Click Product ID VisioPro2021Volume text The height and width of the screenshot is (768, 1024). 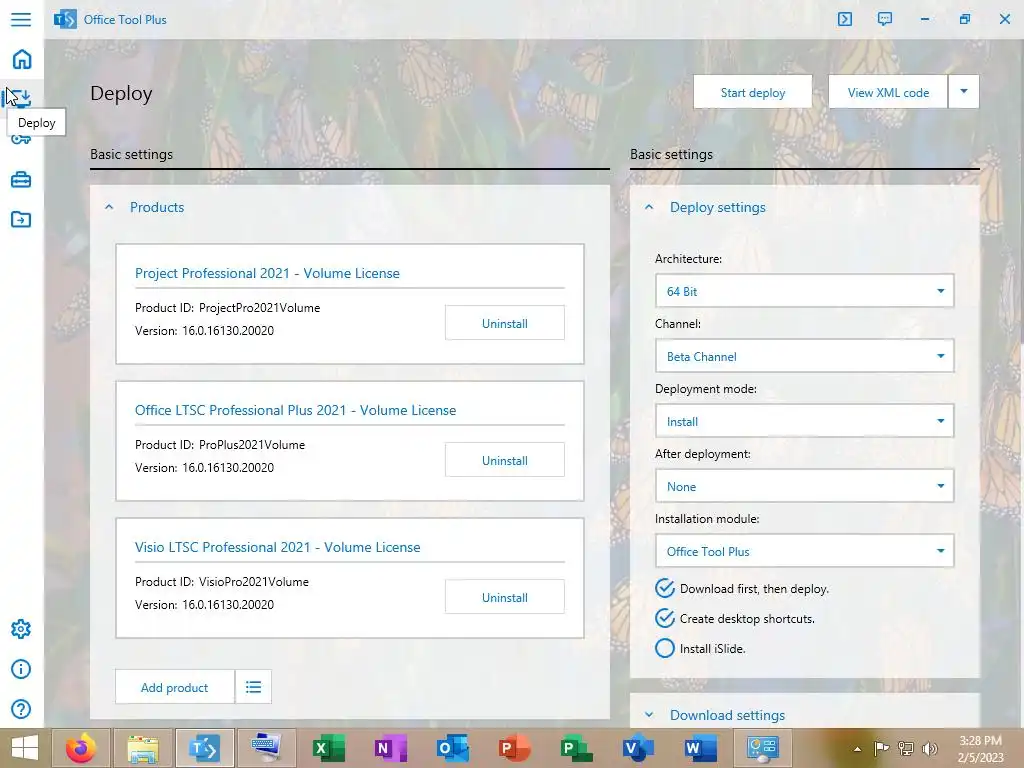[222, 582]
